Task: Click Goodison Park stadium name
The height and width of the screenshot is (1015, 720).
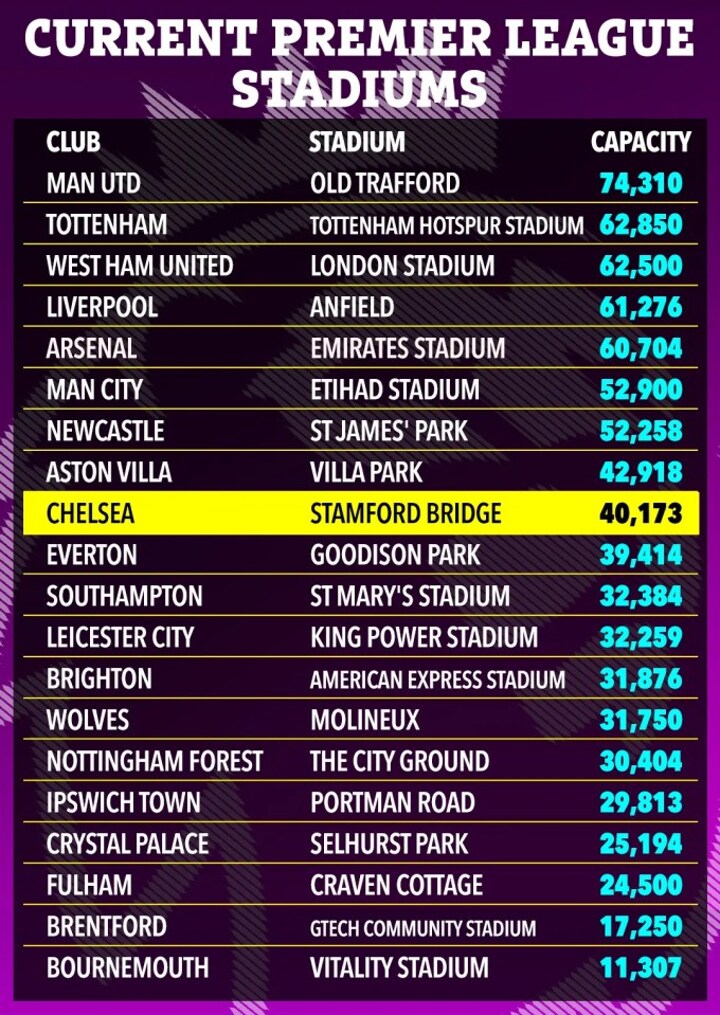Action: [x=395, y=555]
